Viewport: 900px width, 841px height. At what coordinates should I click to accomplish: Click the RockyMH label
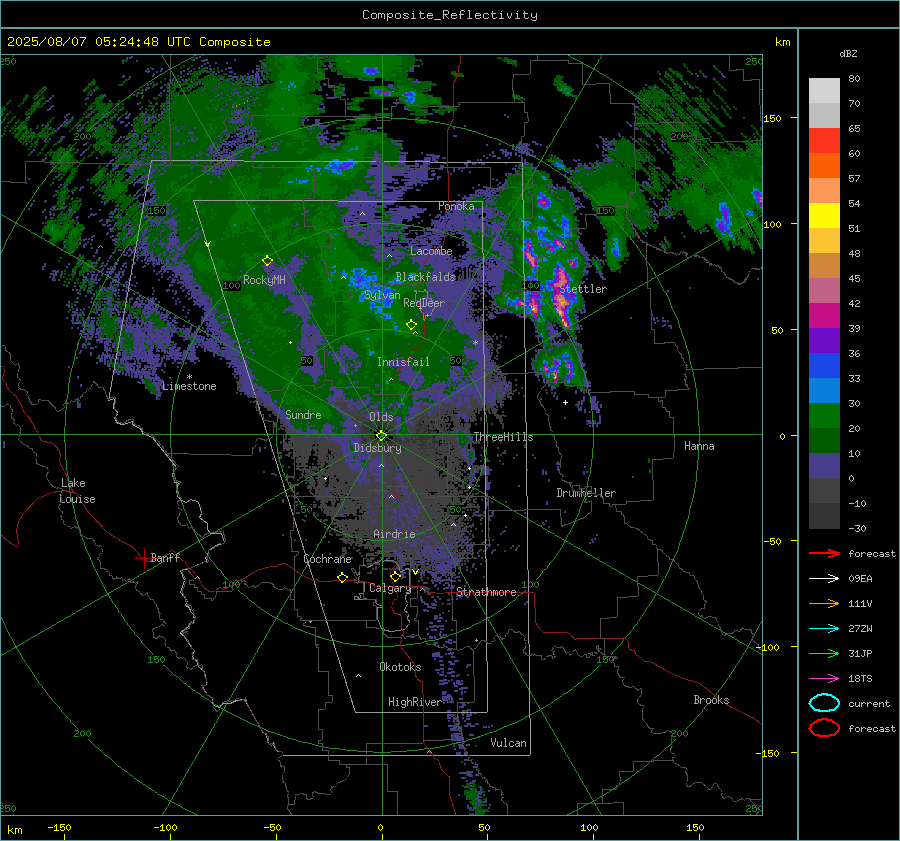pos(264,280)
